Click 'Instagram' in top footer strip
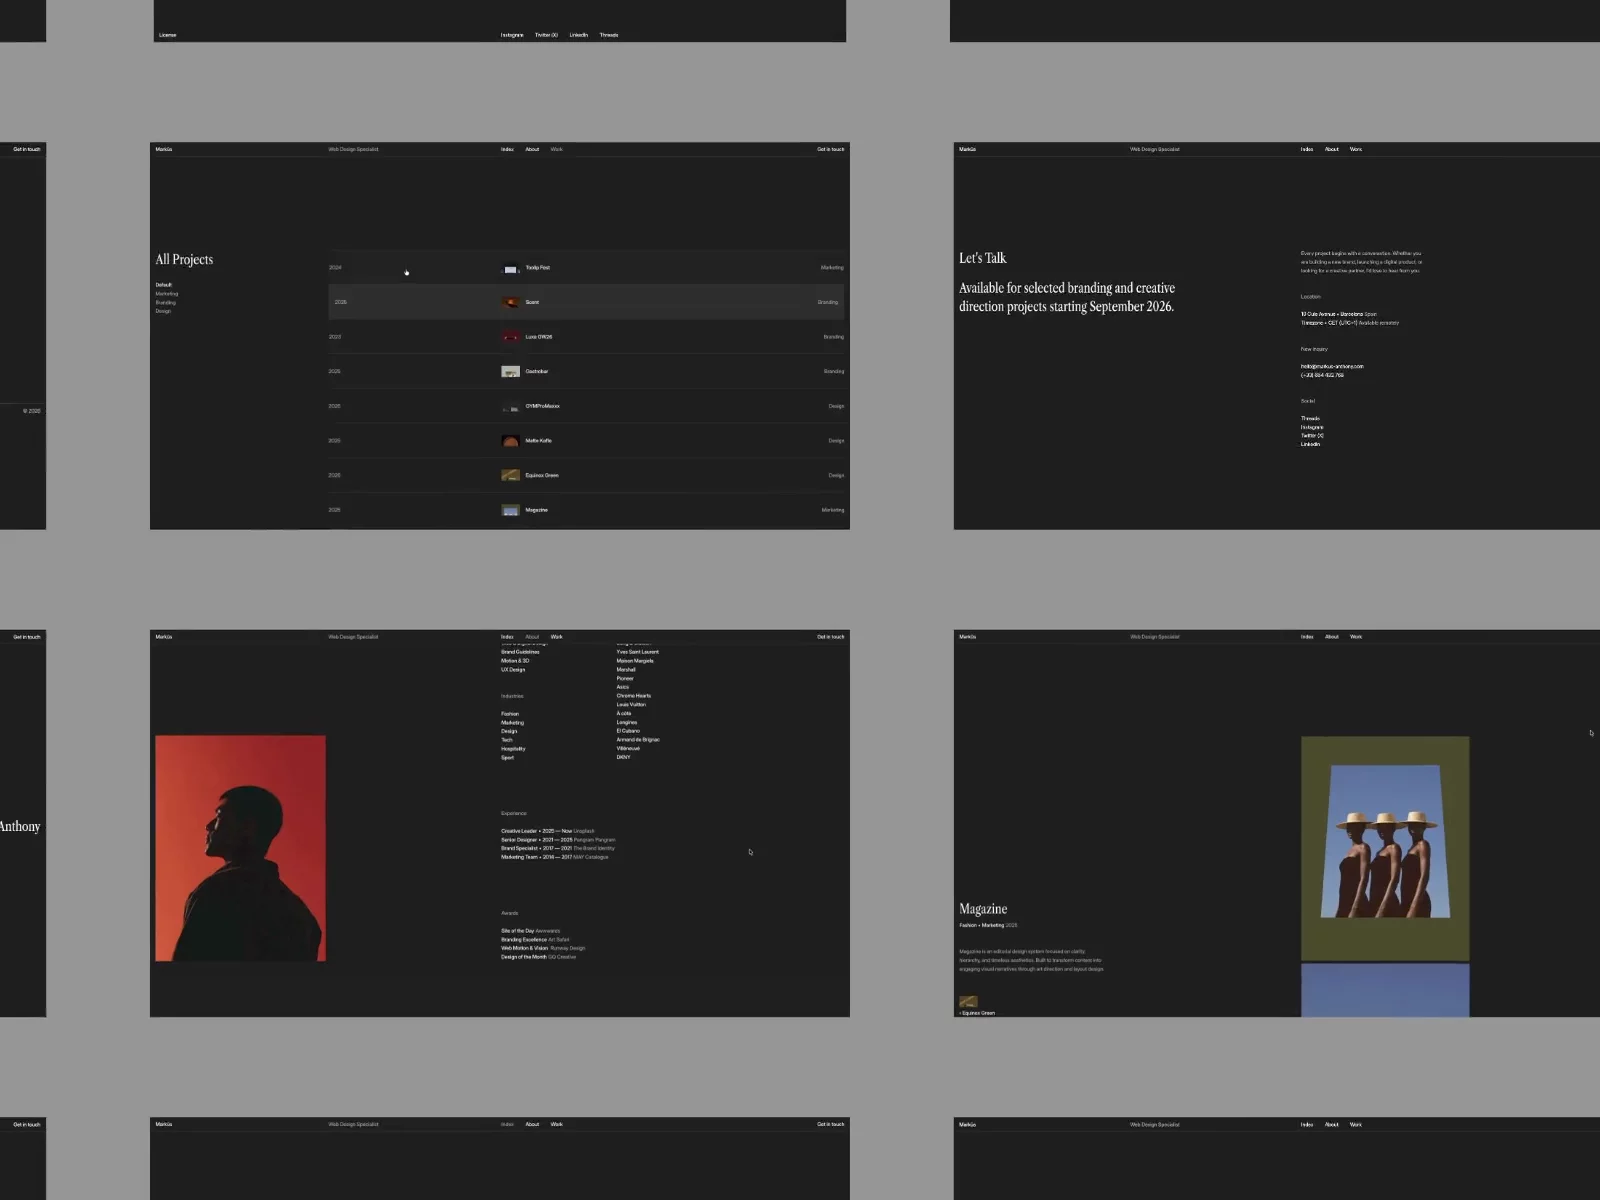The width and height of the screenshot is (1600, 1200). (512, 35)
